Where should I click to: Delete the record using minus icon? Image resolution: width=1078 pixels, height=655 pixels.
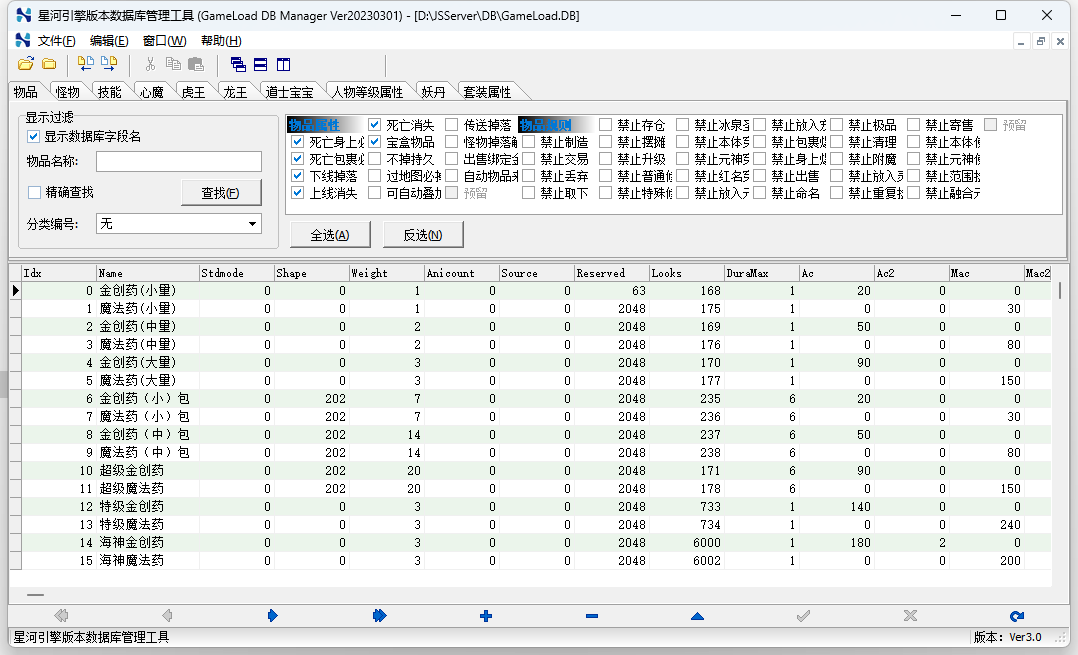[592, 616]
